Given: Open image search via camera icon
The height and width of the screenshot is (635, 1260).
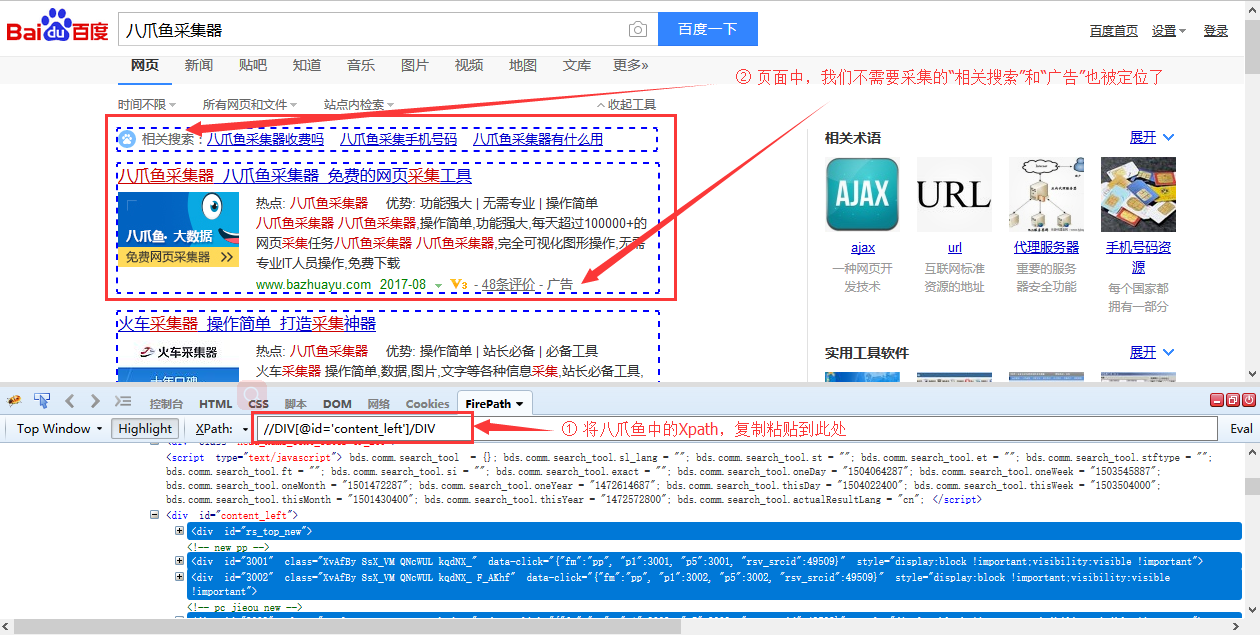Looking at the screenshot, I should tap(637, 30).
